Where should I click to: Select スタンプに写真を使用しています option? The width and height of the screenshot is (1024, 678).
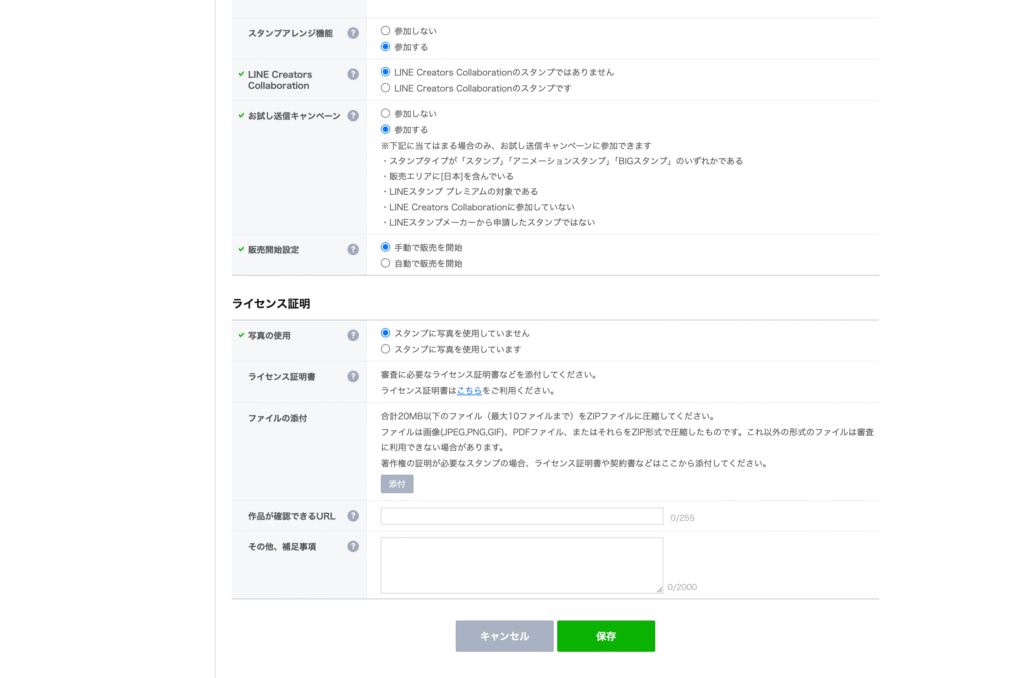[x=383, y=349]
